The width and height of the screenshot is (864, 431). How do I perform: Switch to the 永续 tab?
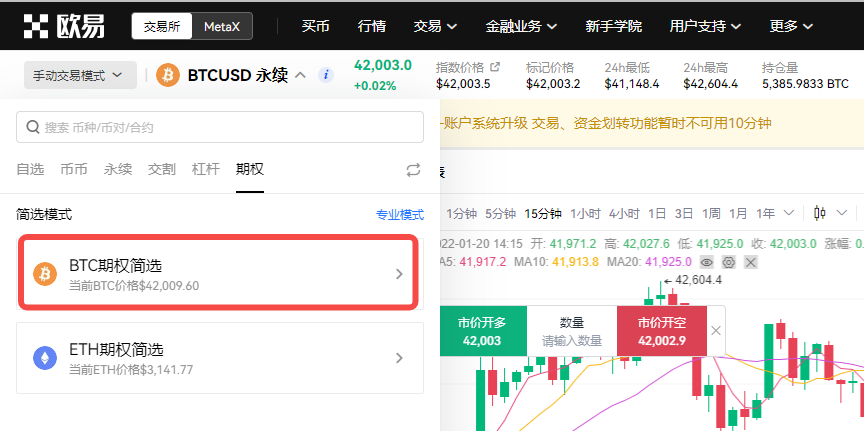[x=118, y=169]
